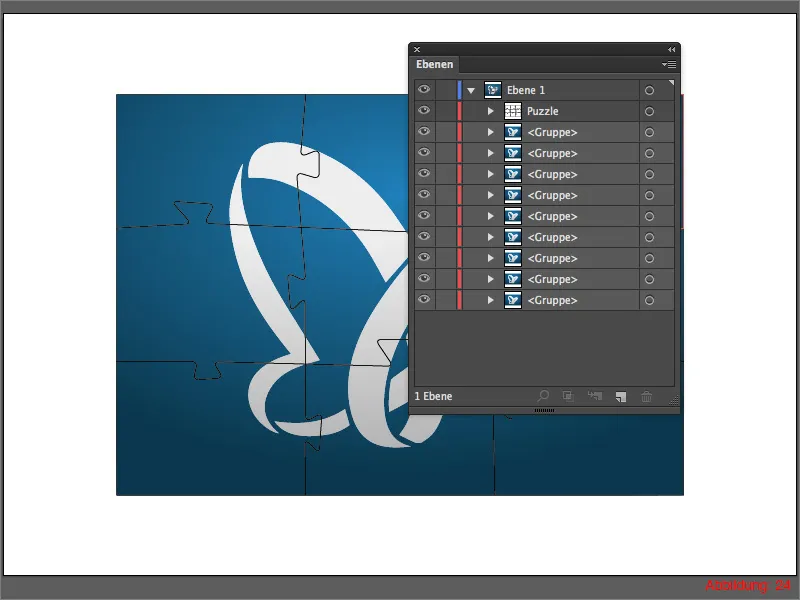
Task: Hide Ebene 1 using its eye toggle
Action: (424, 89)
